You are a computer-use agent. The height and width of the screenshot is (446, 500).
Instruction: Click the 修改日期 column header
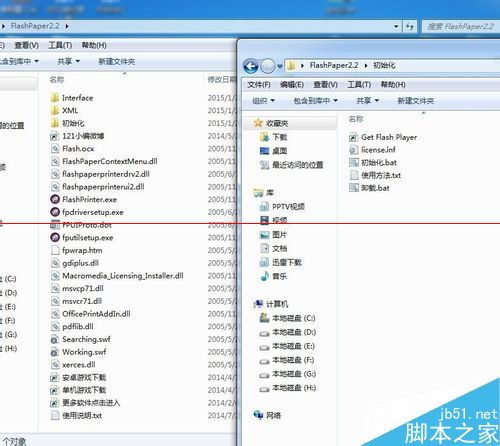pyautogui.click(x=221, y=80)
